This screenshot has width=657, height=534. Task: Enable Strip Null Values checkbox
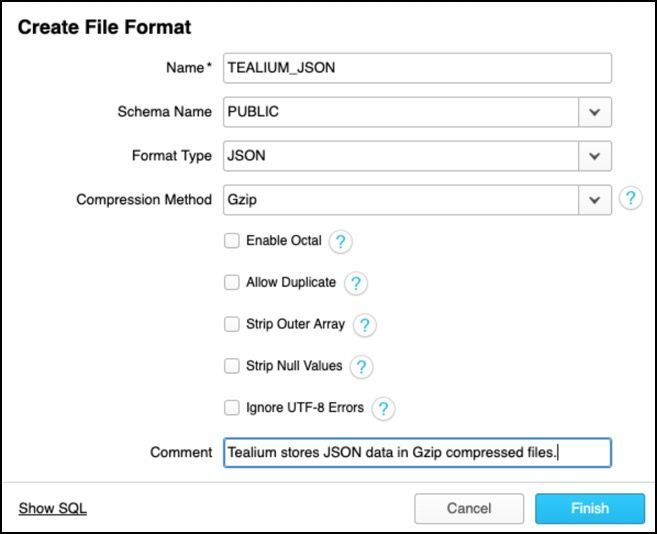pos(232,366)
